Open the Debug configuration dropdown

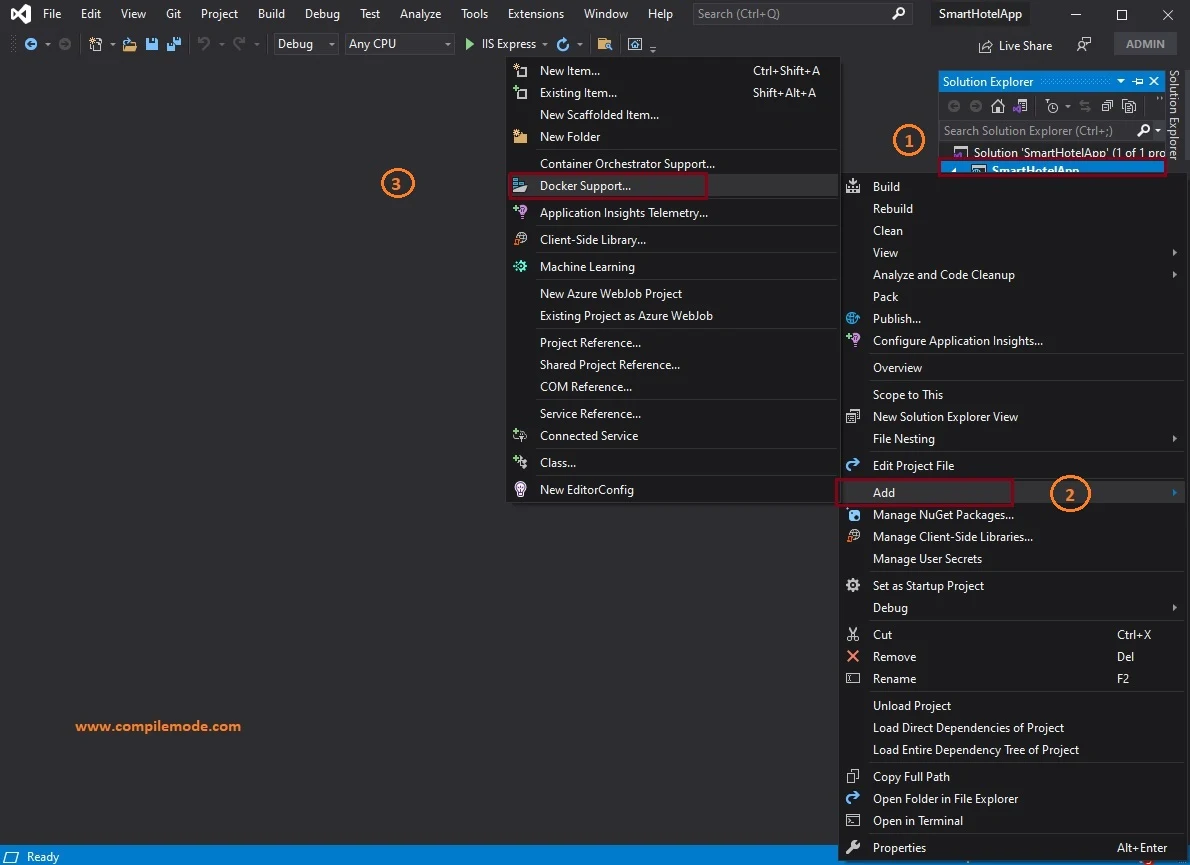305,44
